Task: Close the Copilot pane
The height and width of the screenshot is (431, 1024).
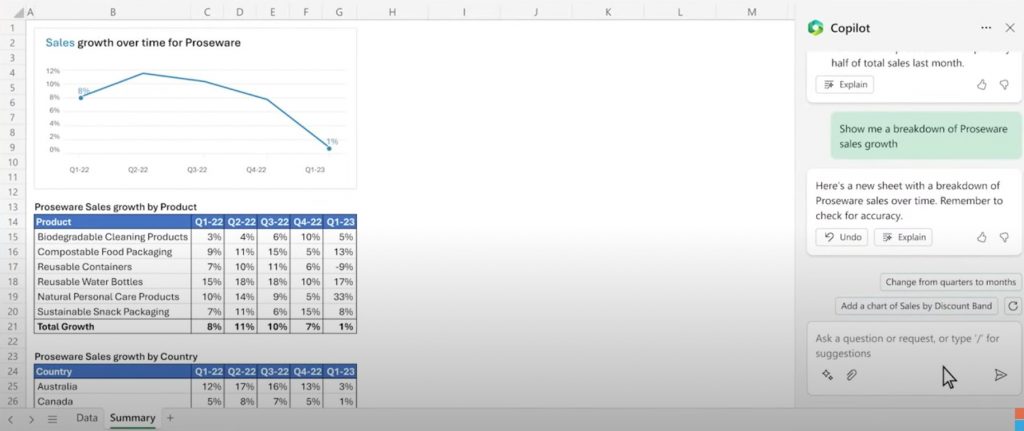Action: pos(1009,27)
